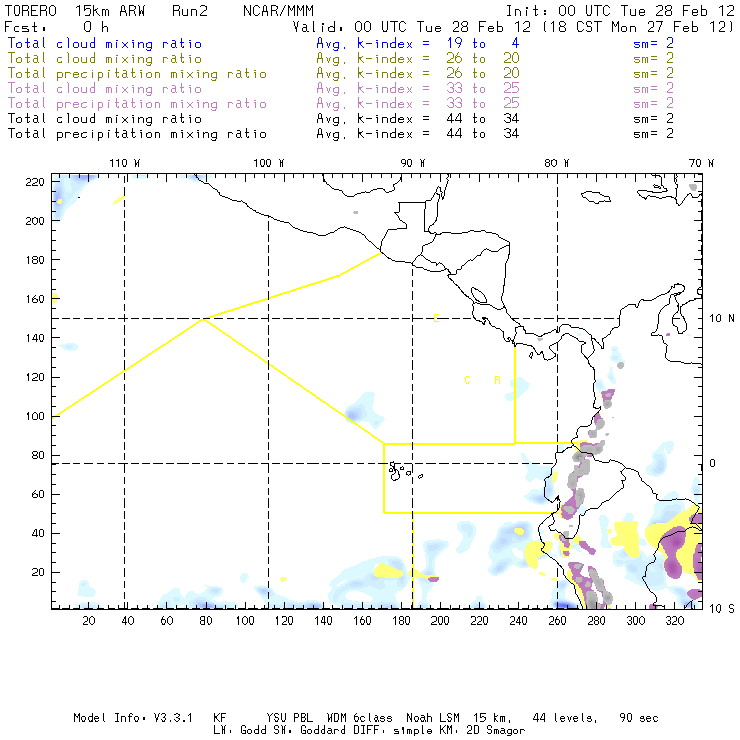Image resolution: width=740 pixels, height=740 pixels.
Task: Click the 'WDM 6class' model info text
Action: pyautogui.click(x=360, y=718)
